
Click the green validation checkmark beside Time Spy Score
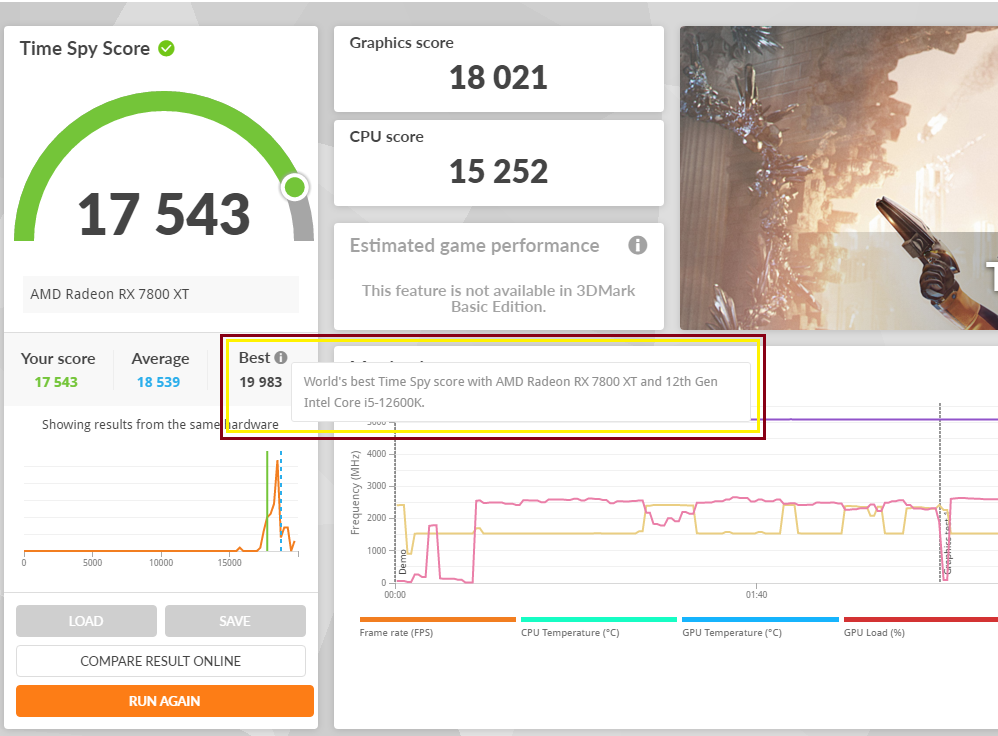(166, 48)
